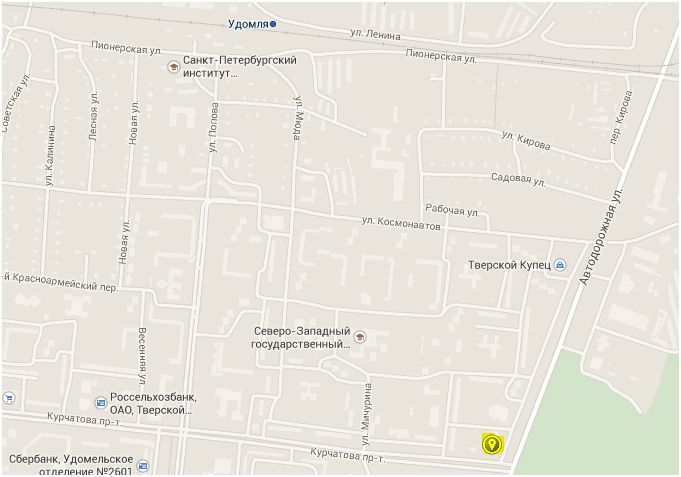Select the Тверской Купец shopping icon

click(560, 265)
